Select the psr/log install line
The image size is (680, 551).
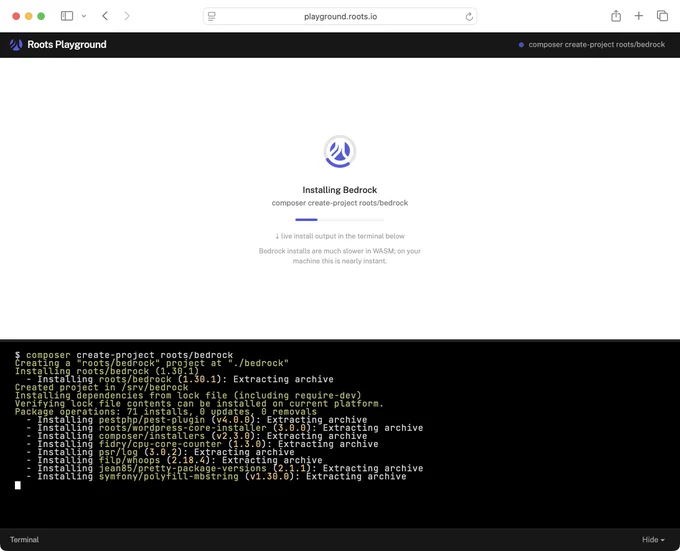160,452
